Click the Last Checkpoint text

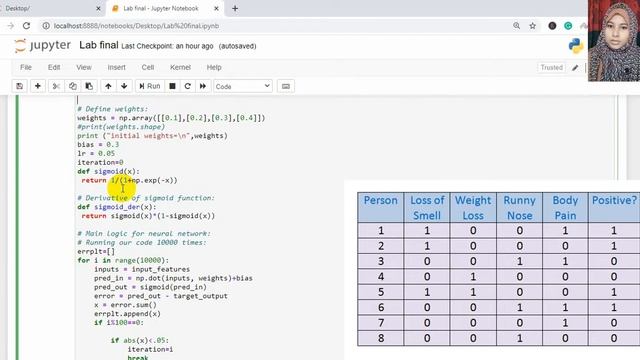tap(167, 46)
